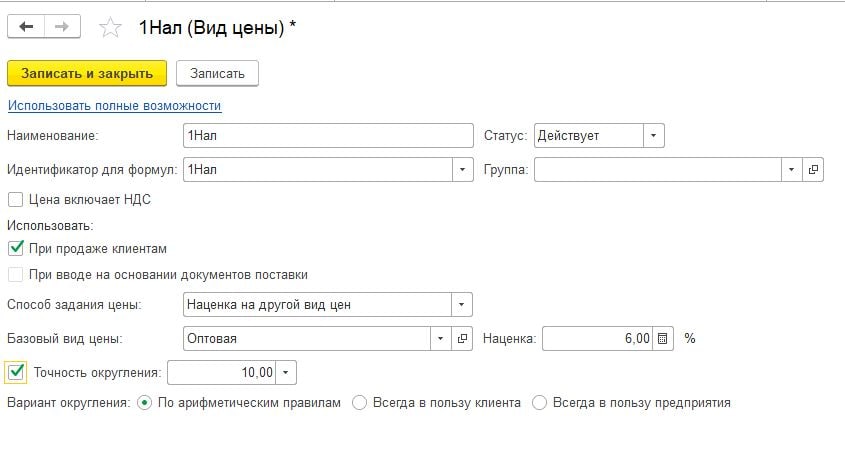Screen dimensions: 845x456
Task: Click into the Группа input field
Action: [657, 169]
